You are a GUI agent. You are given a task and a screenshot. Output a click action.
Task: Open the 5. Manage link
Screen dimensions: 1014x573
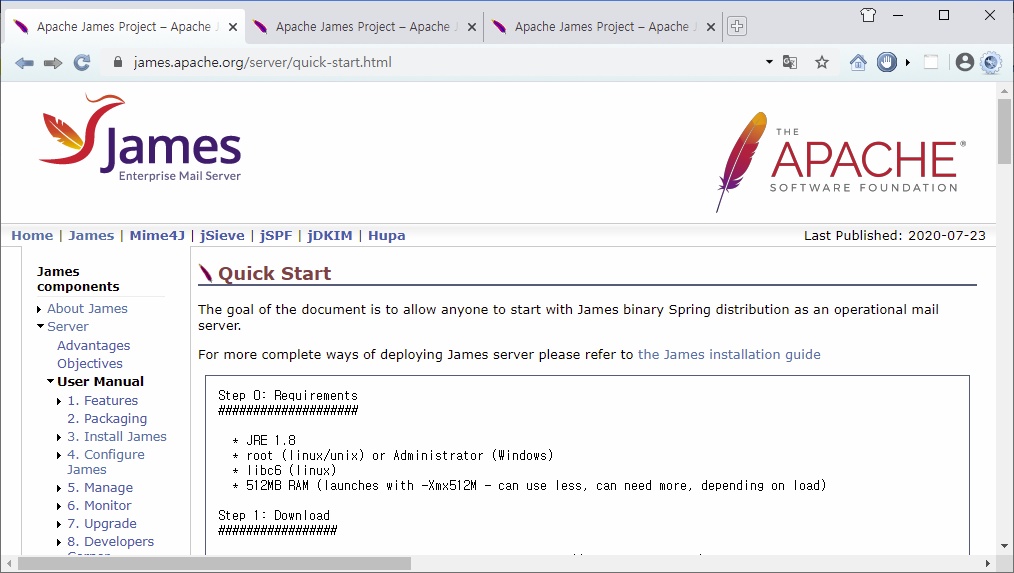coord(100,488)
